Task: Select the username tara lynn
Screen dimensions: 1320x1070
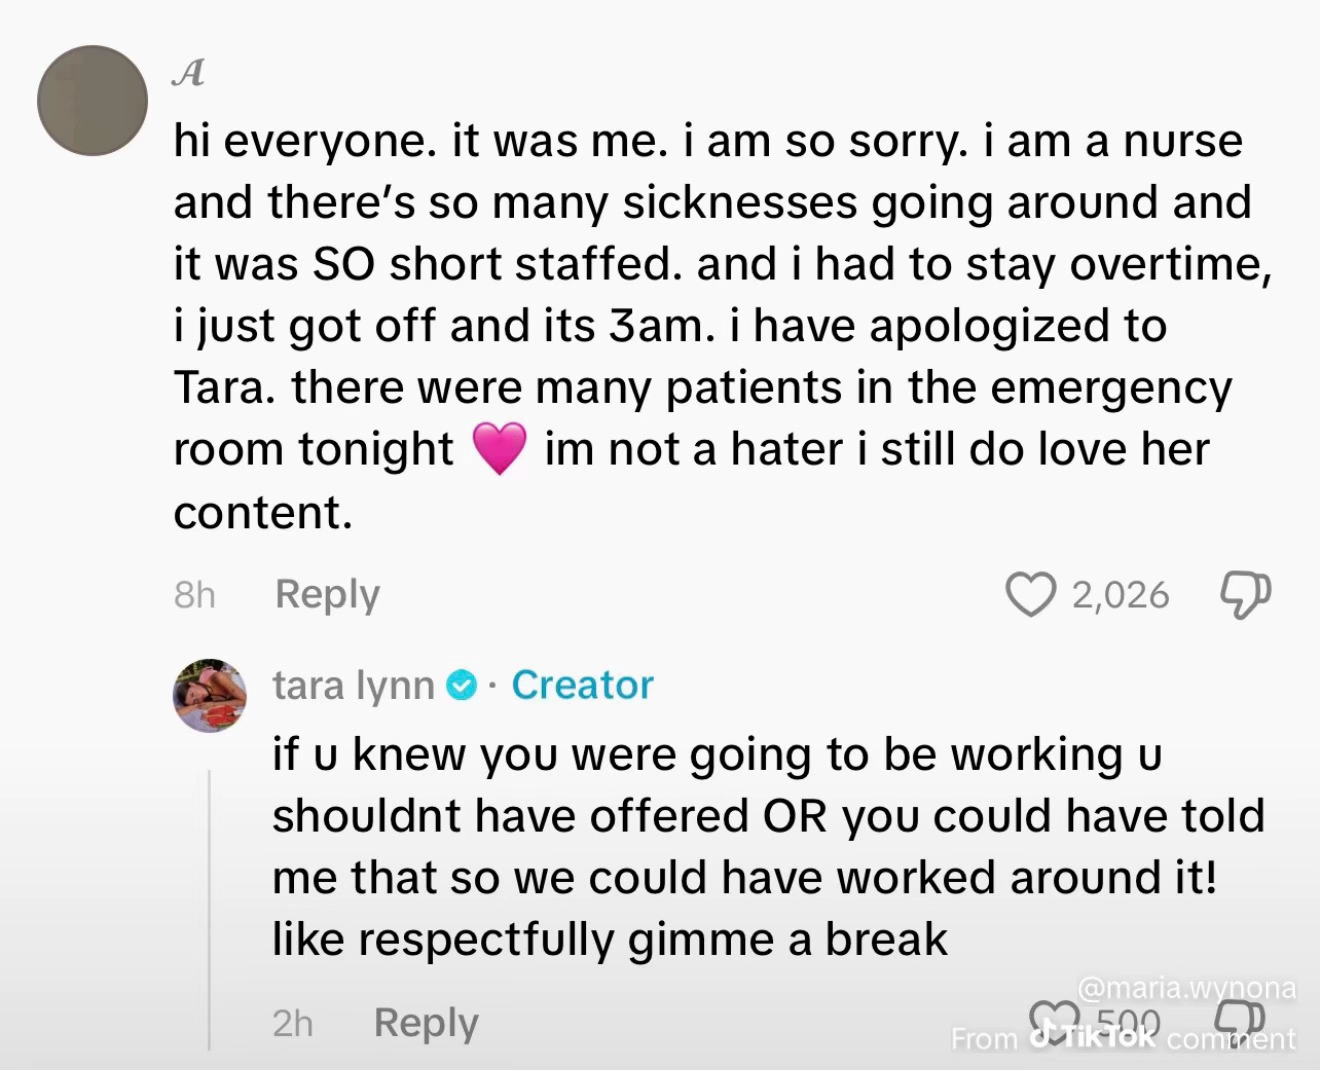Action: pyautogui.click(x=352, y=685)
